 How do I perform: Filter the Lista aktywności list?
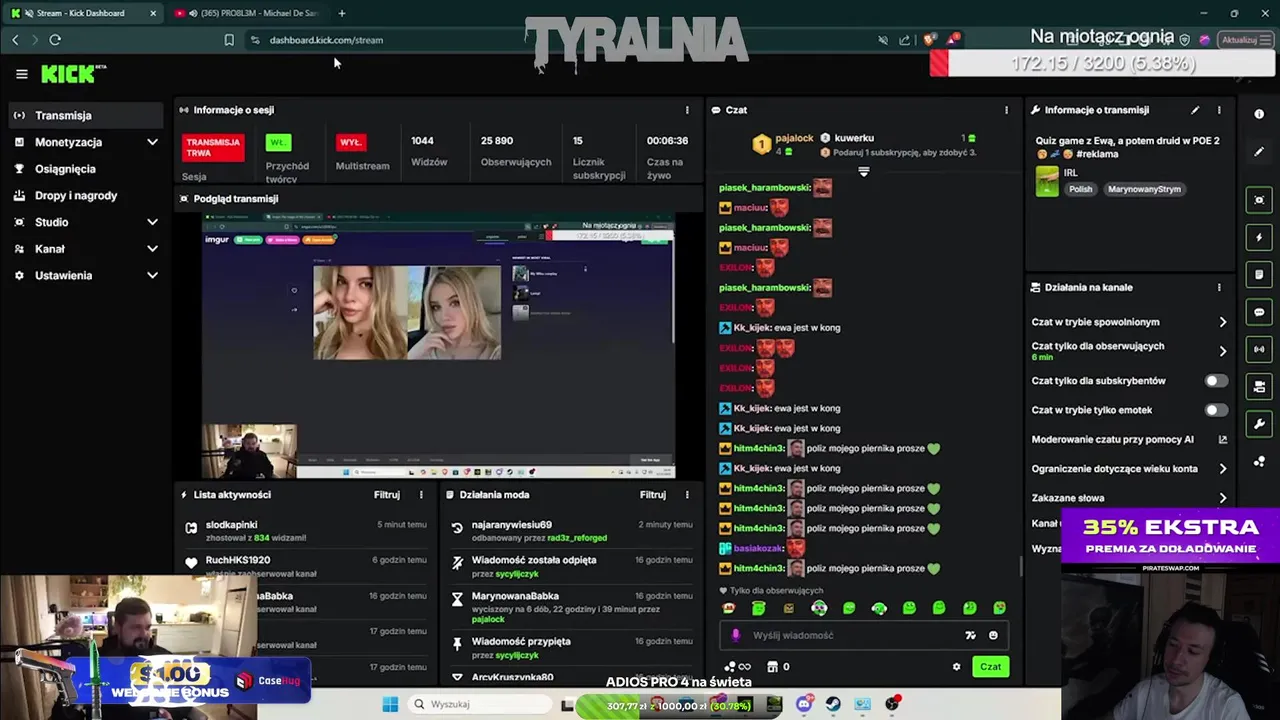click(387, 495)
